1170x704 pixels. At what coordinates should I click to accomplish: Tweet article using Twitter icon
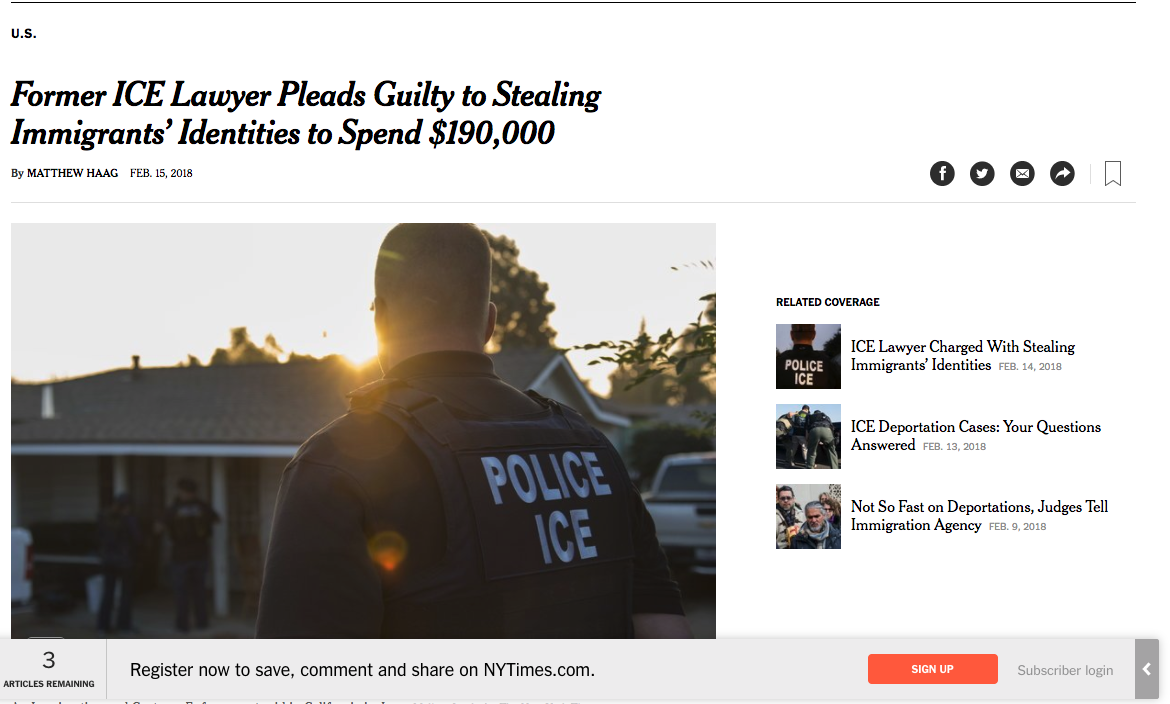coord(982,173)
